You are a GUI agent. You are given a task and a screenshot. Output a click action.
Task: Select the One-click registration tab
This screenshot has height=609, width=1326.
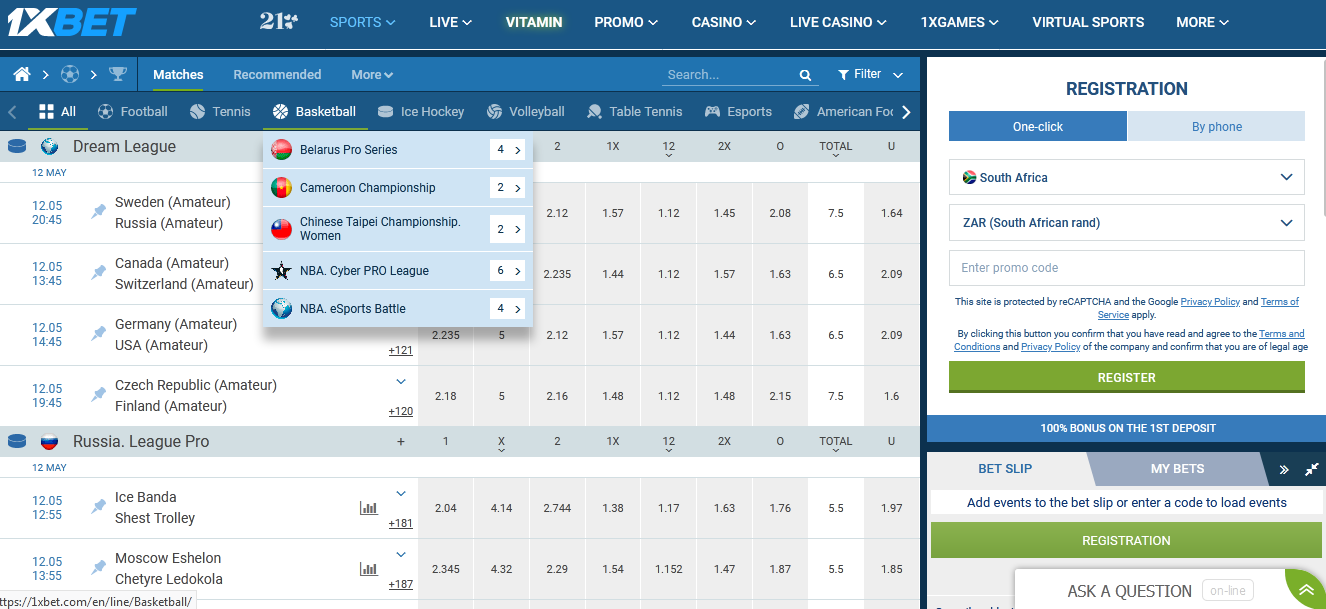[1037, 127]
